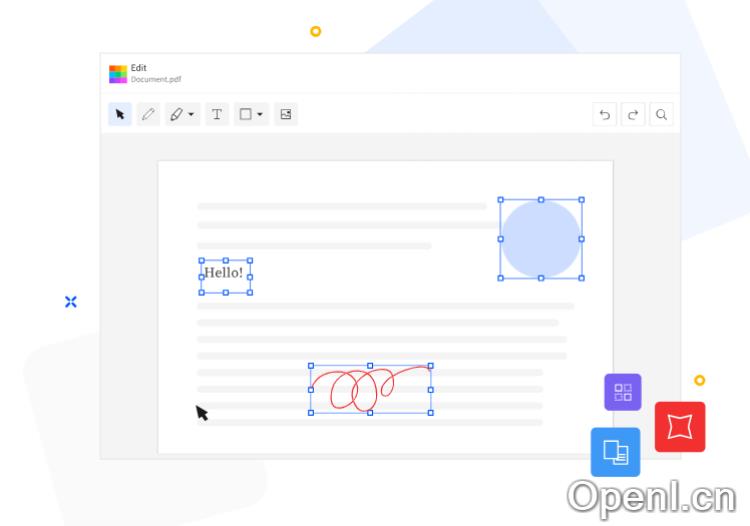Select the arrow pointer tool
The height and width of the screenshot is (526, 750).
click(x=120, y=114)
